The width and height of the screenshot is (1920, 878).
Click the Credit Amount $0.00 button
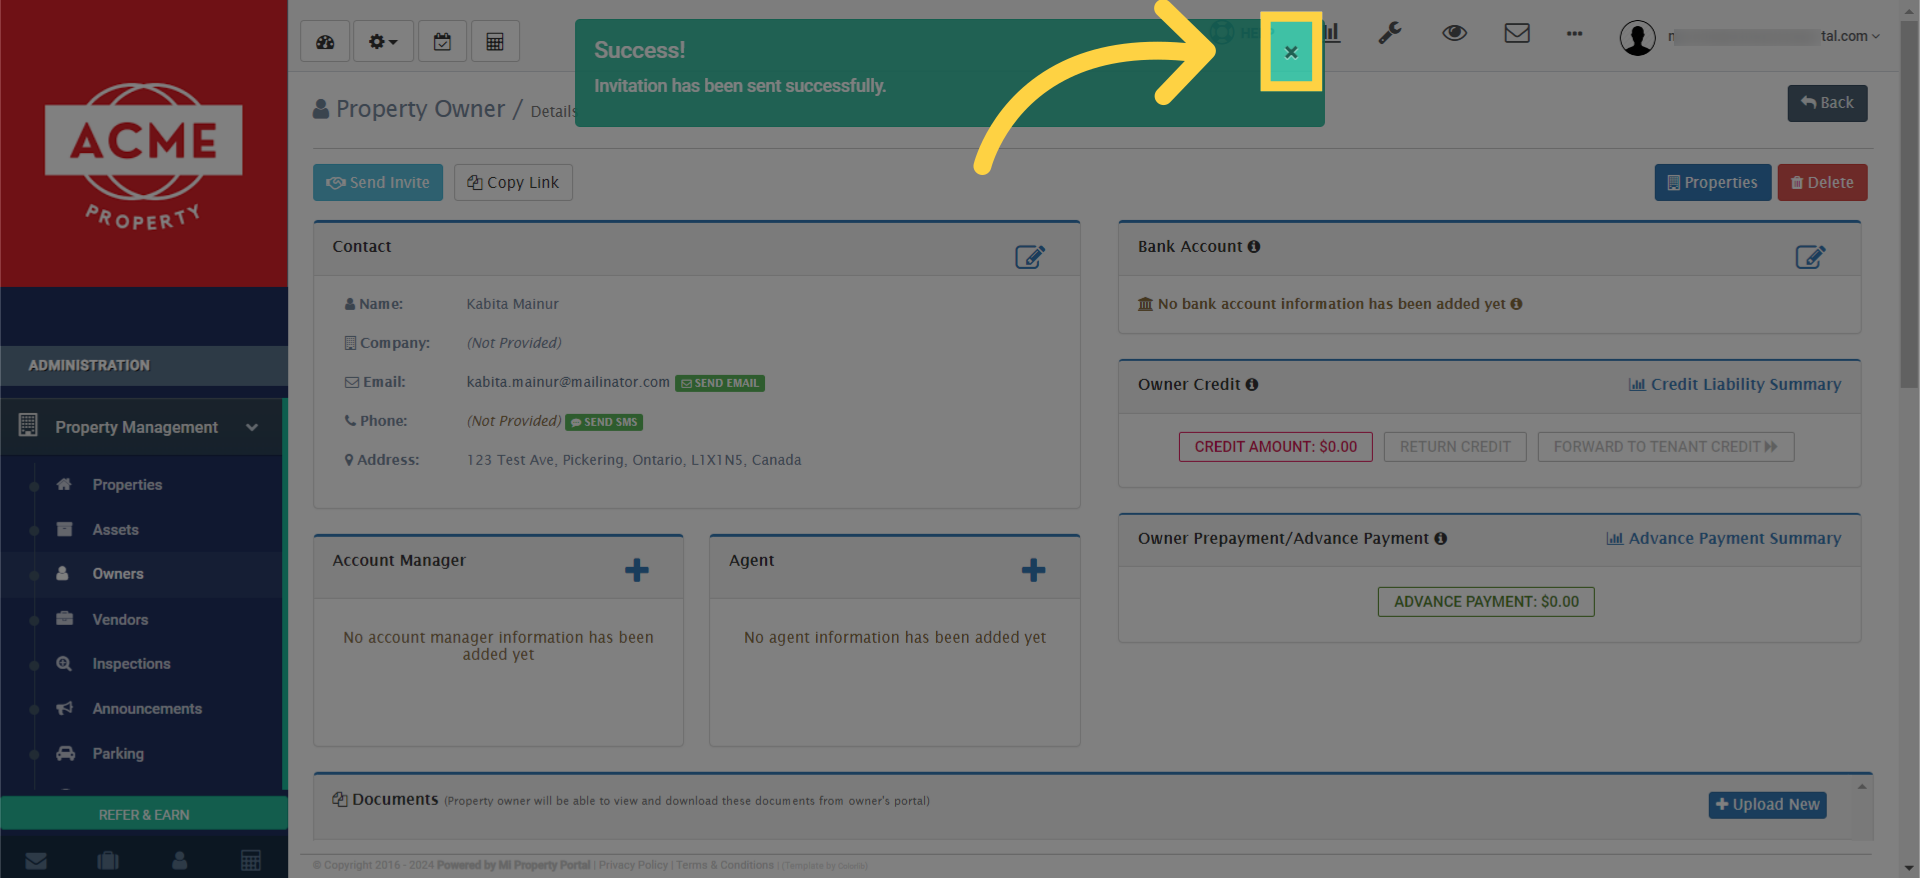pos(1276,447)
